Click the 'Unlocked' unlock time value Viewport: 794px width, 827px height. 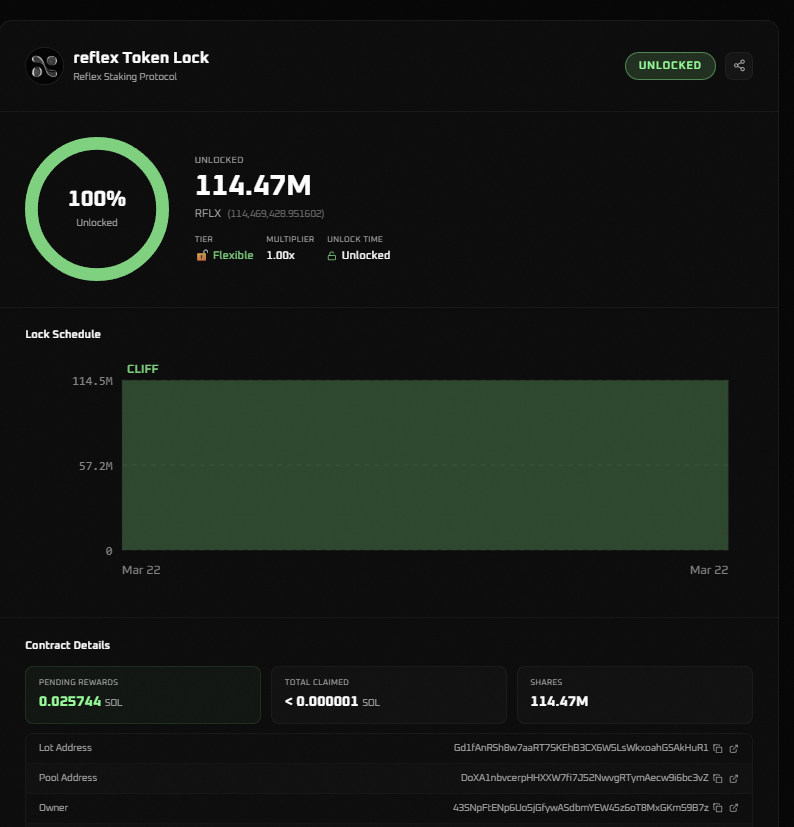pyautogui.click(x=366, y=255)
